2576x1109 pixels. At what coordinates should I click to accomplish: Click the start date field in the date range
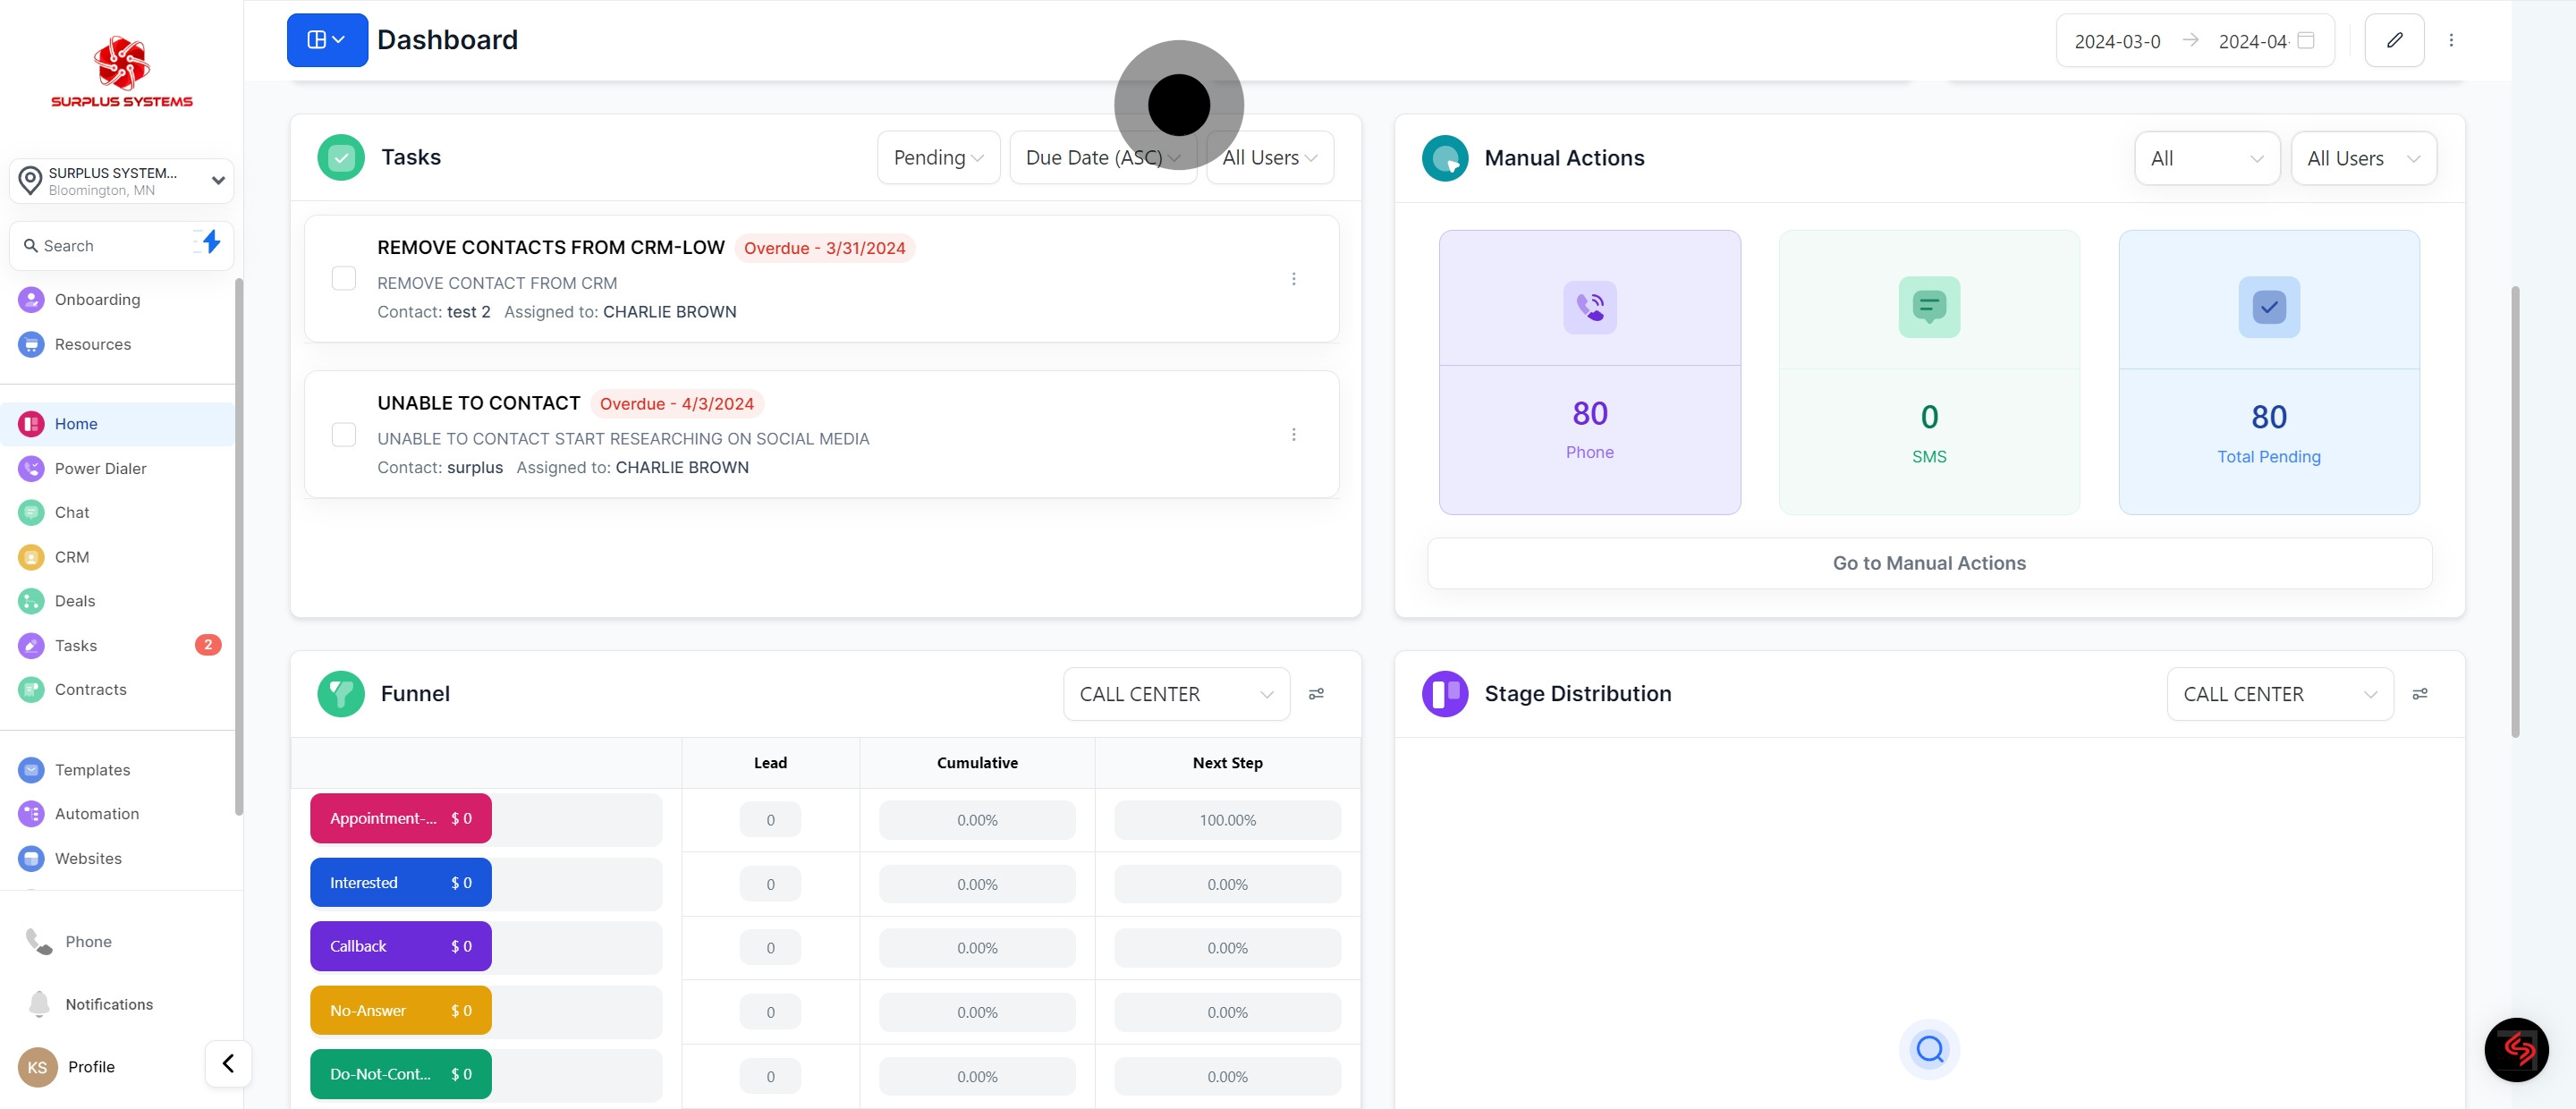2117,41
